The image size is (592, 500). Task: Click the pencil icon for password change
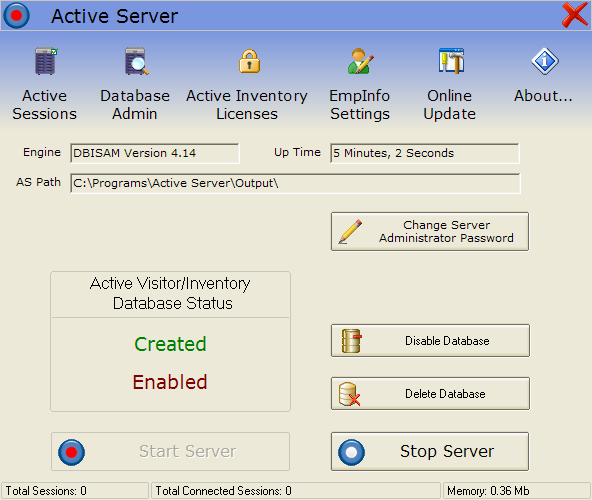(350, 231)
